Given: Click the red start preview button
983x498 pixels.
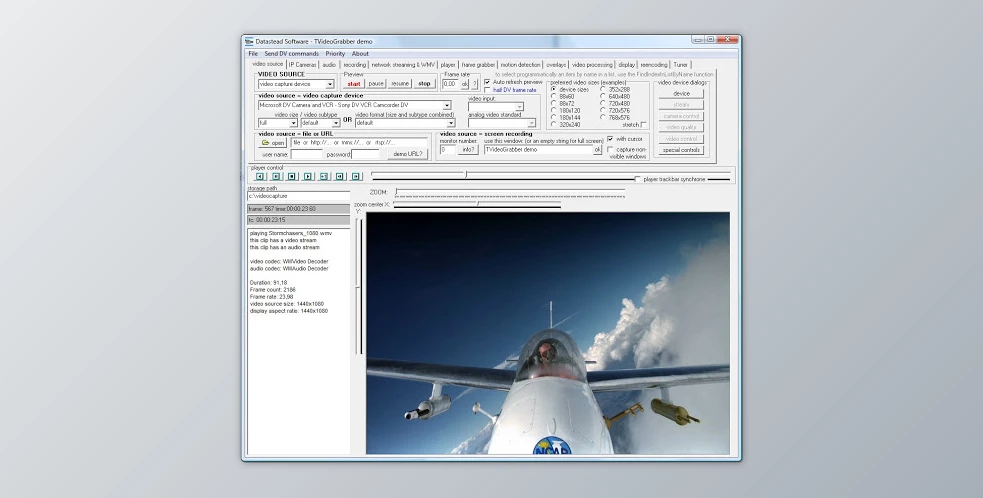Looking at the screenshot, I should 354,83.
